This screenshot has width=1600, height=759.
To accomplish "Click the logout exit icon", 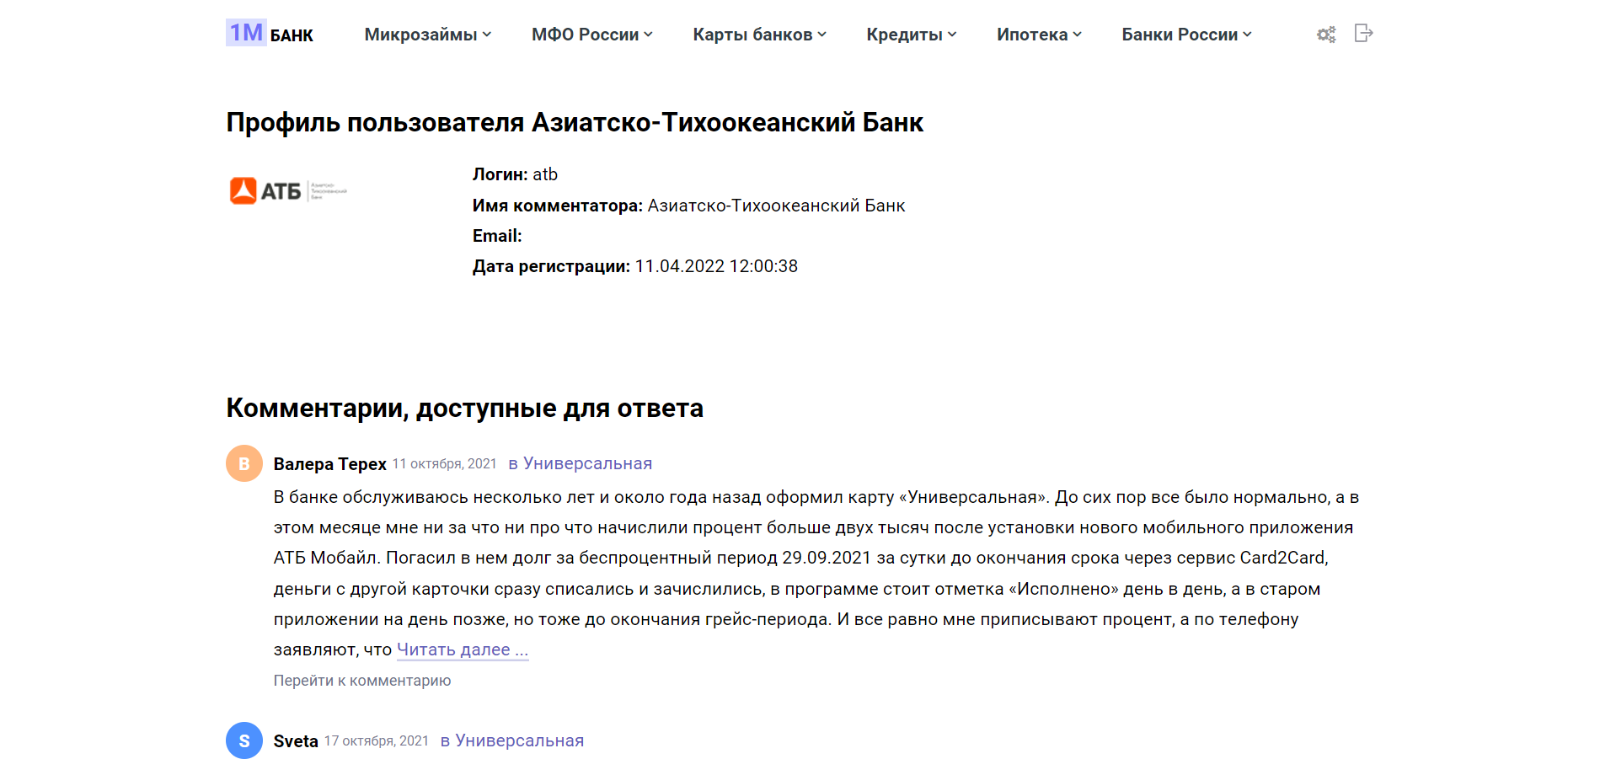I will 1364,33.
